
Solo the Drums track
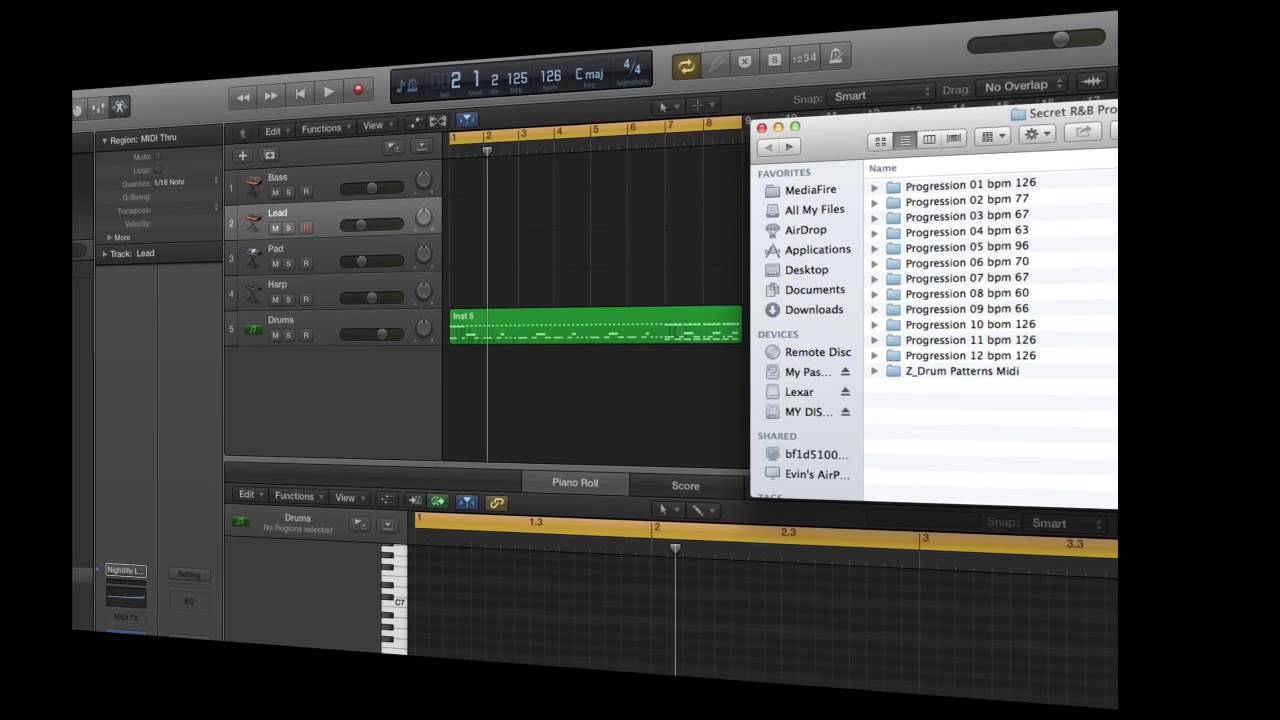[x=289, y=335]
